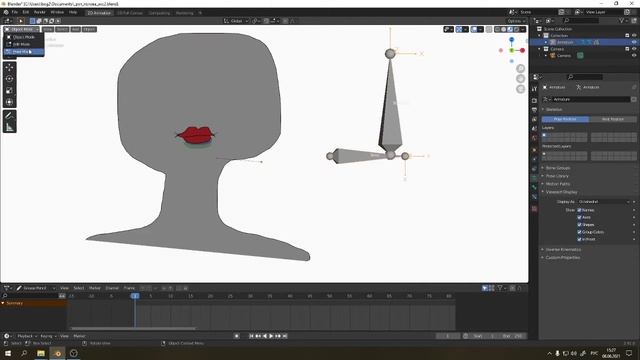
Task: Open the Object Mode dropdown
Action: [22, 29]
